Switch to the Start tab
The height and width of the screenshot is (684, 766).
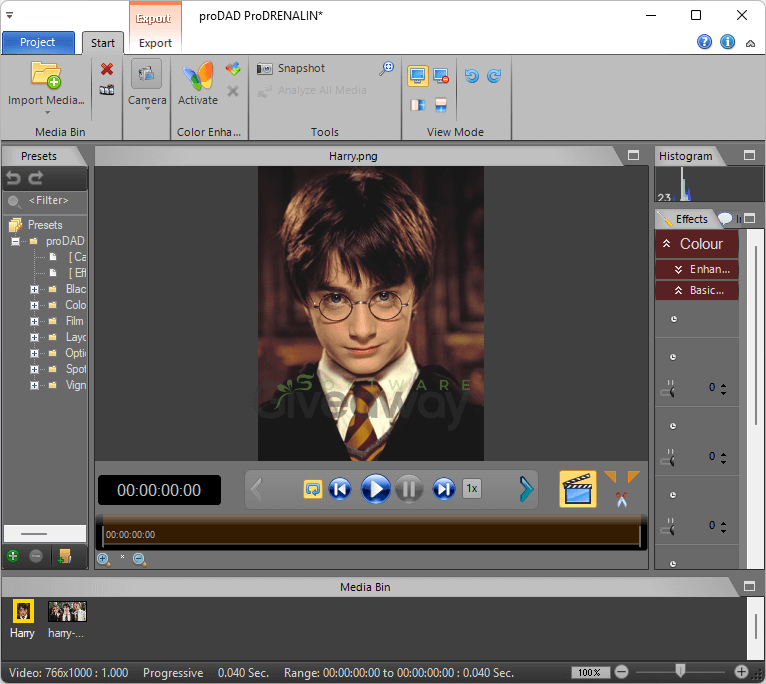click(103, 43)
